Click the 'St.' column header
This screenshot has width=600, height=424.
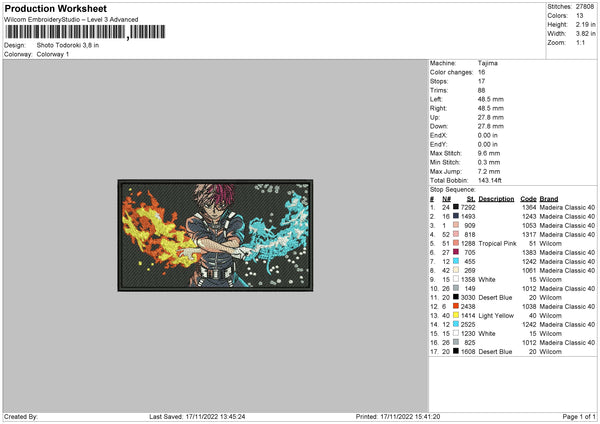(471, 199)
